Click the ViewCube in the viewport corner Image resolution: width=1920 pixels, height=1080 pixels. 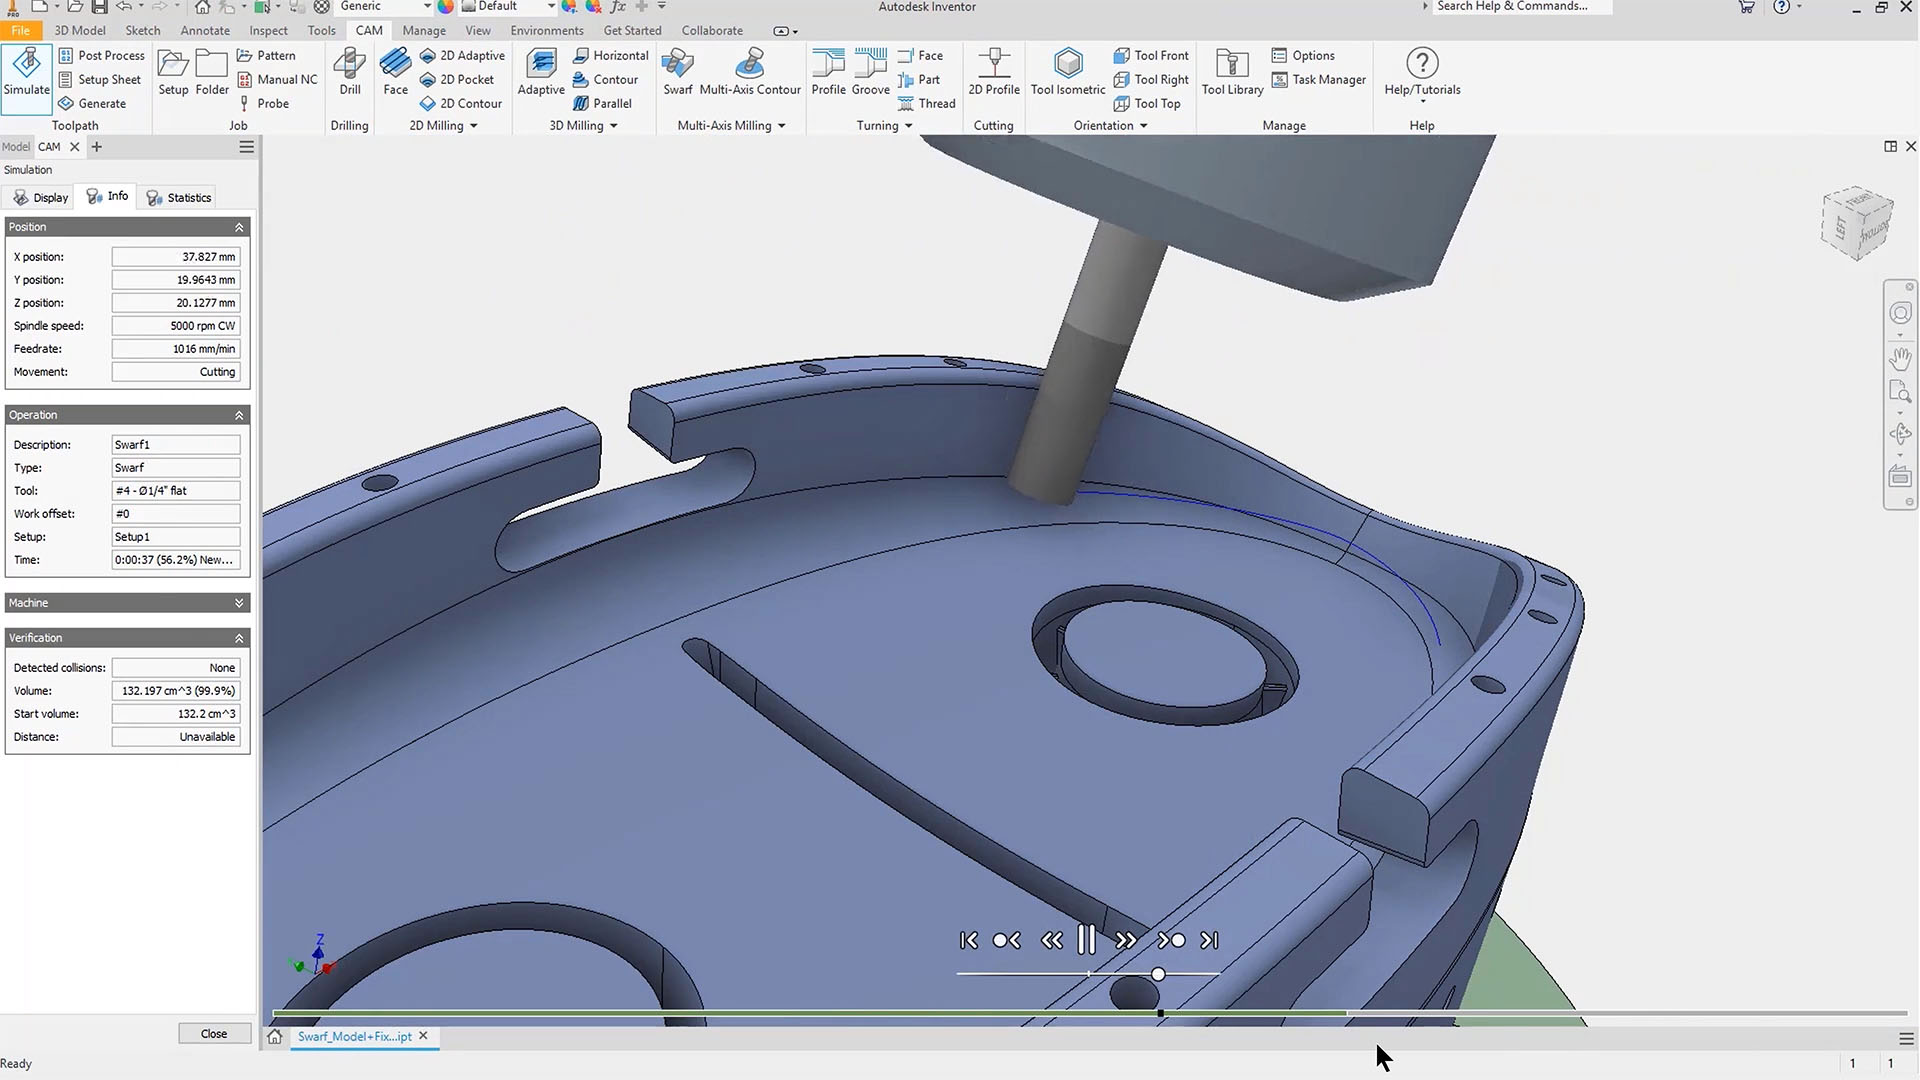click(1857, 224)
